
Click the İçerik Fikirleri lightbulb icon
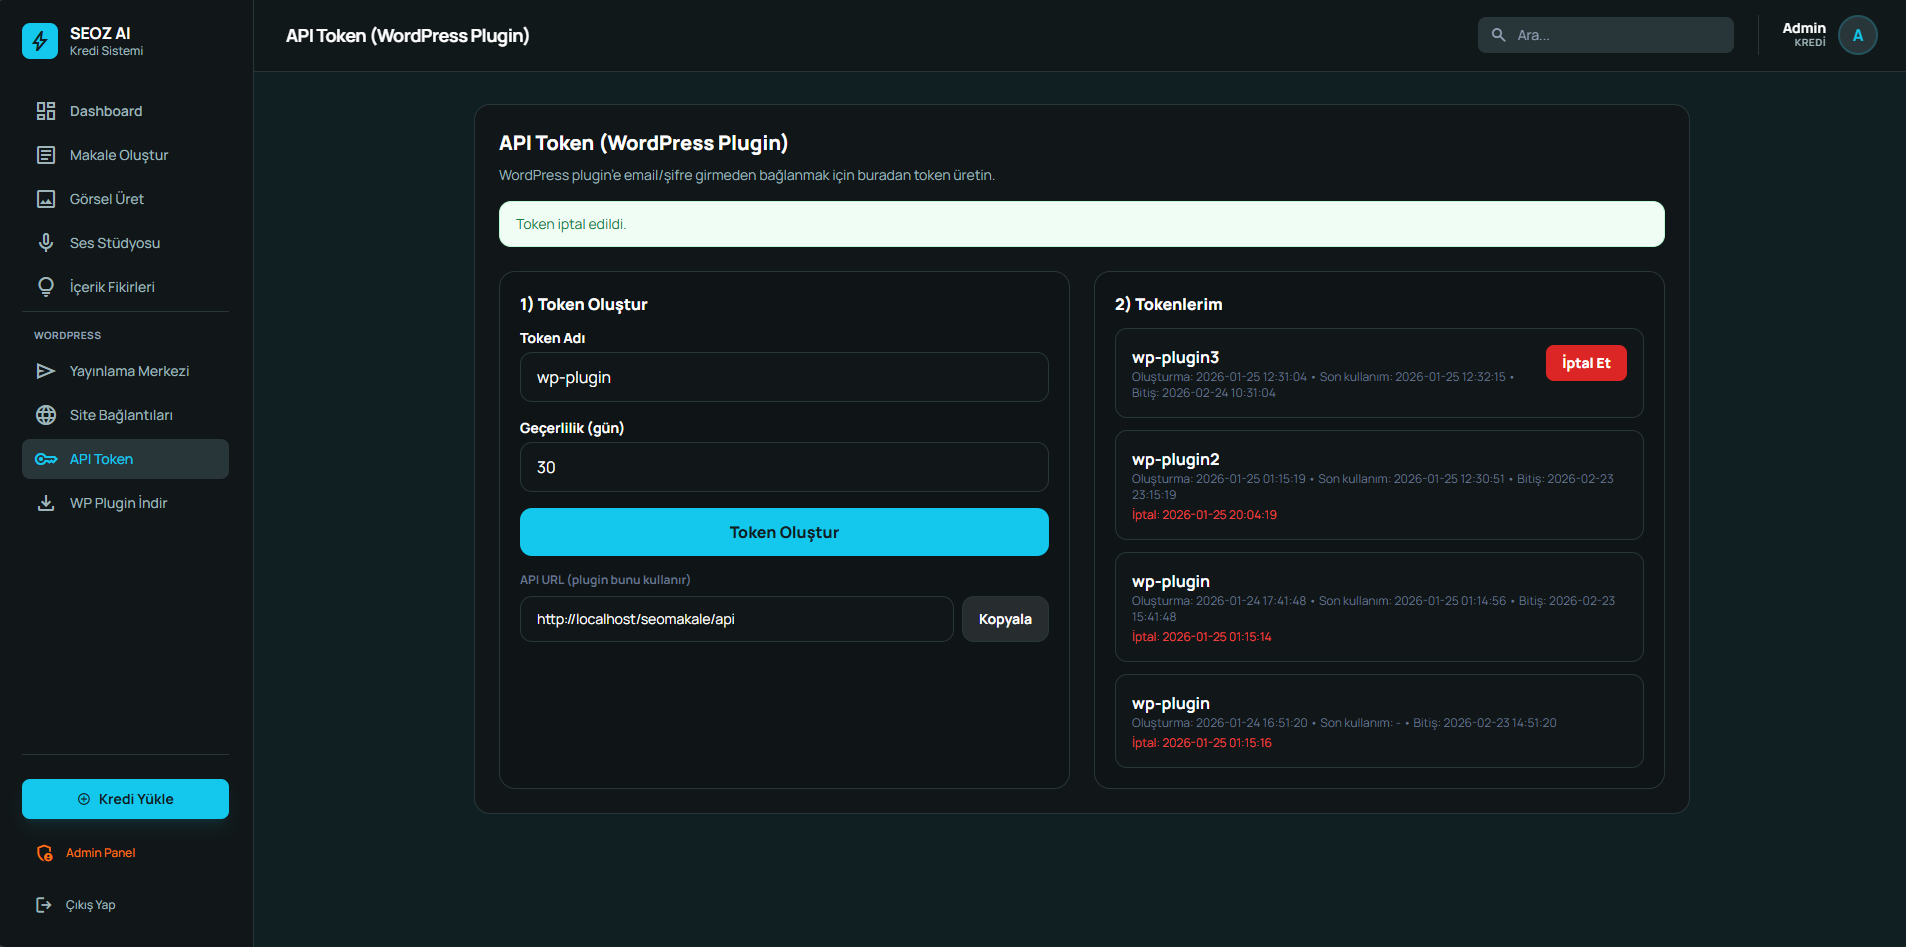pos(46,287)
